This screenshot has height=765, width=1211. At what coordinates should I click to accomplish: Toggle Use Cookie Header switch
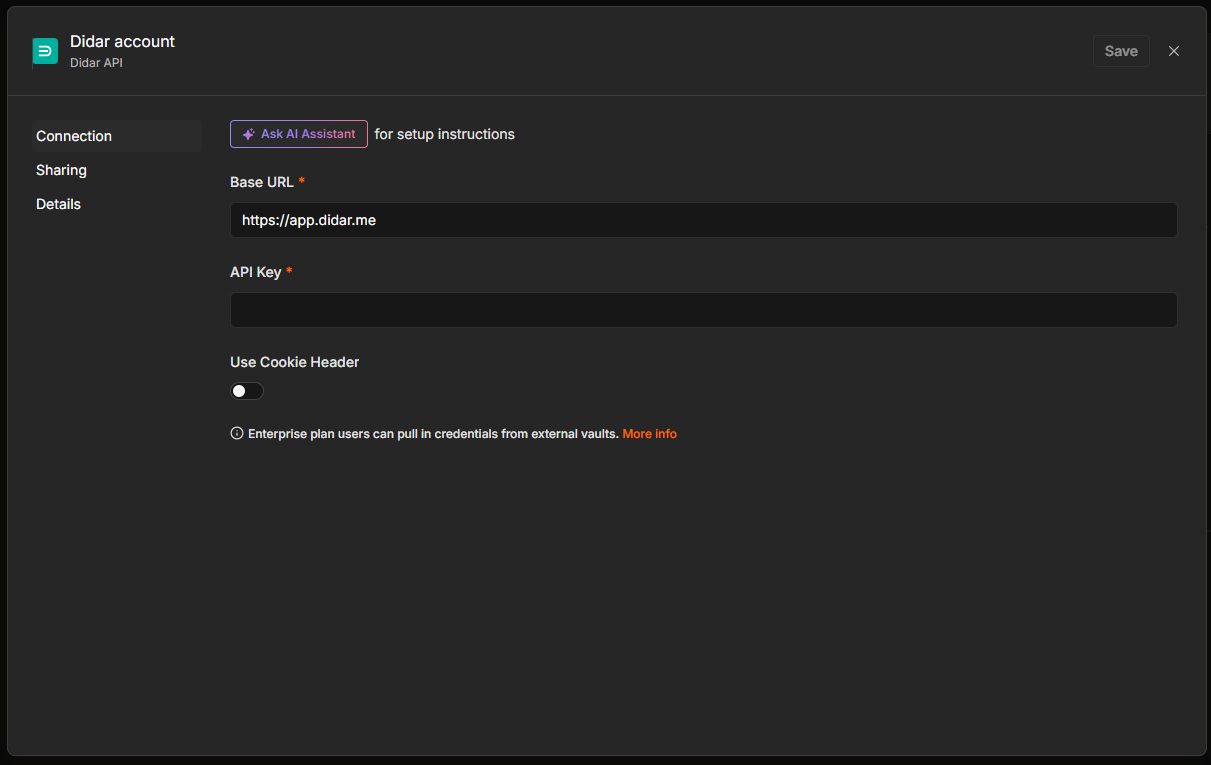click(x=247, y=391)
